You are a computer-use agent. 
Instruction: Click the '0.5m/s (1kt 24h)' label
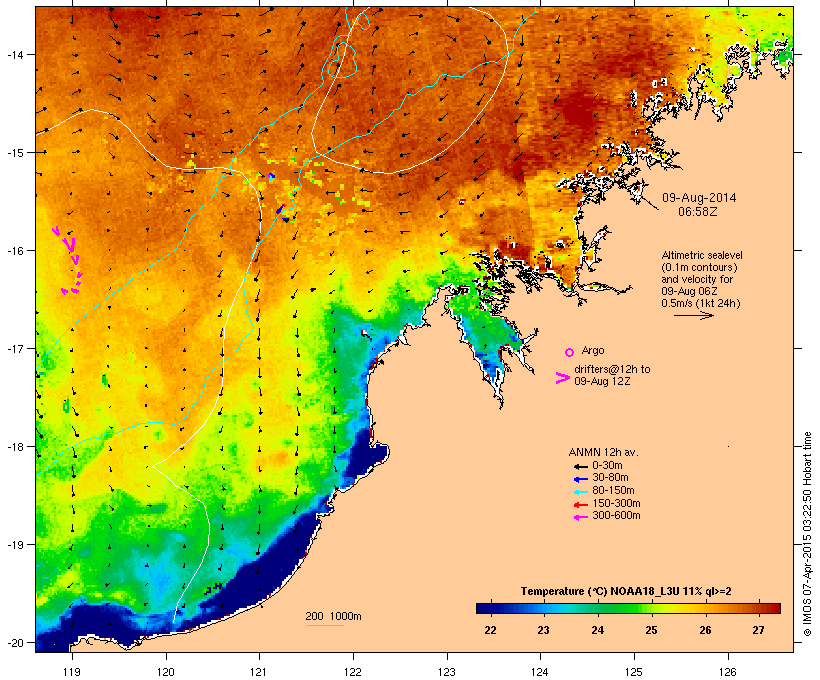point(701,303)
